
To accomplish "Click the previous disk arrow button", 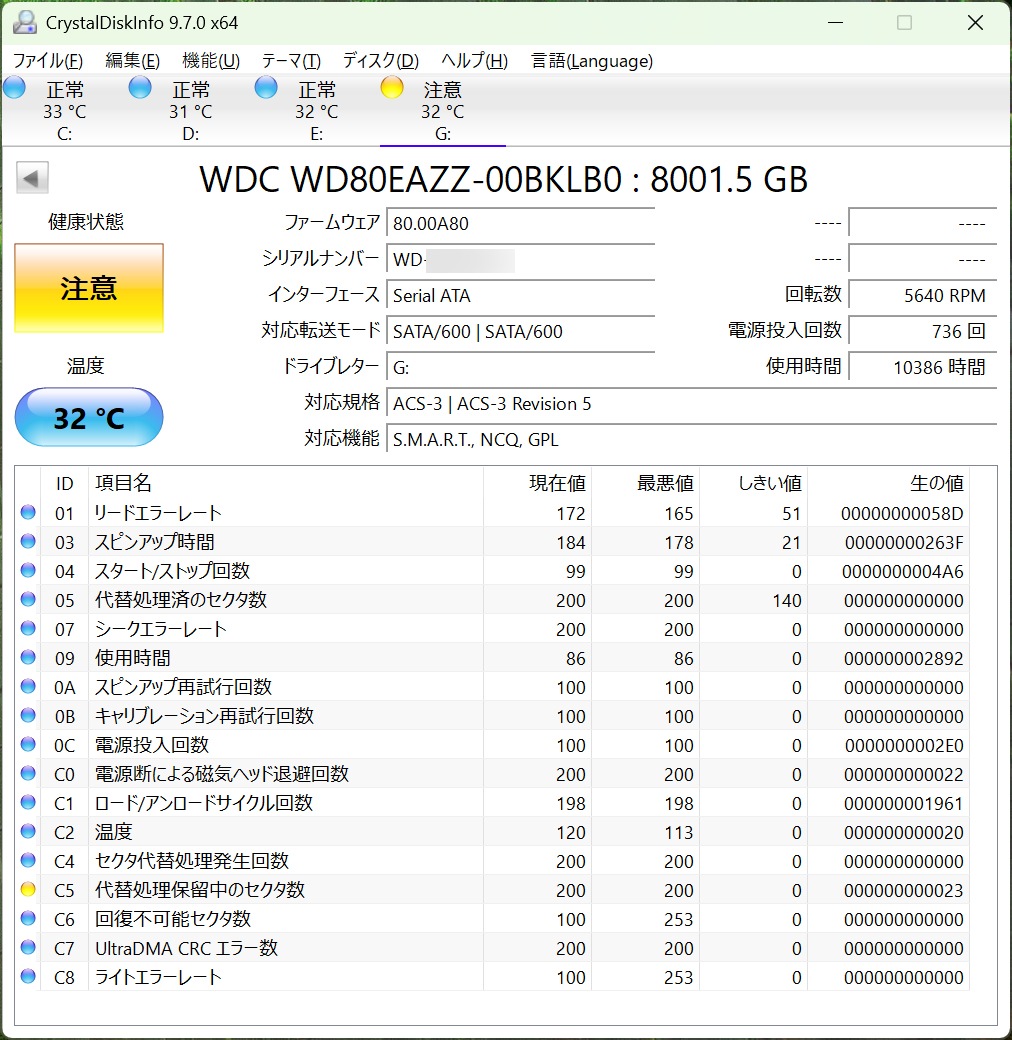I will point(32,179).
